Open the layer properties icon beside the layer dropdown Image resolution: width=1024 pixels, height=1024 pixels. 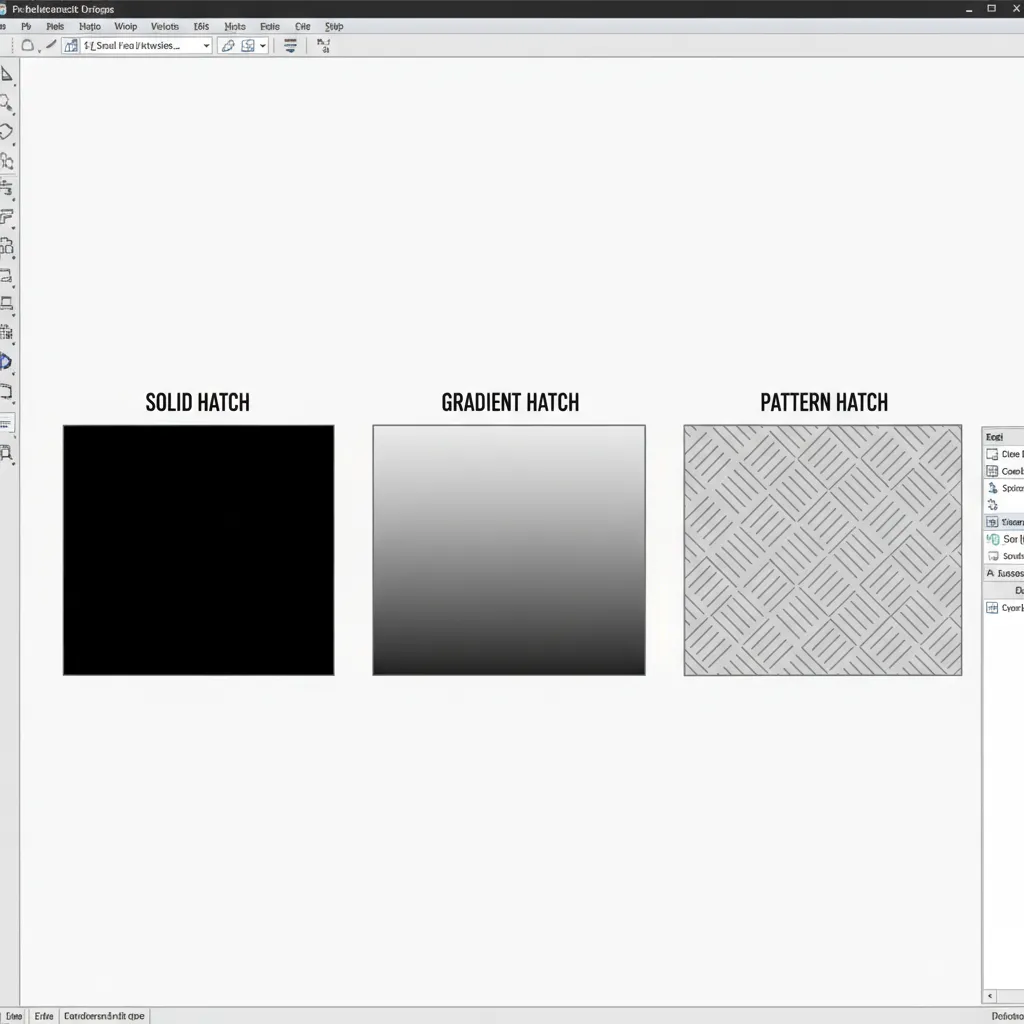click(x=70, y=45)
